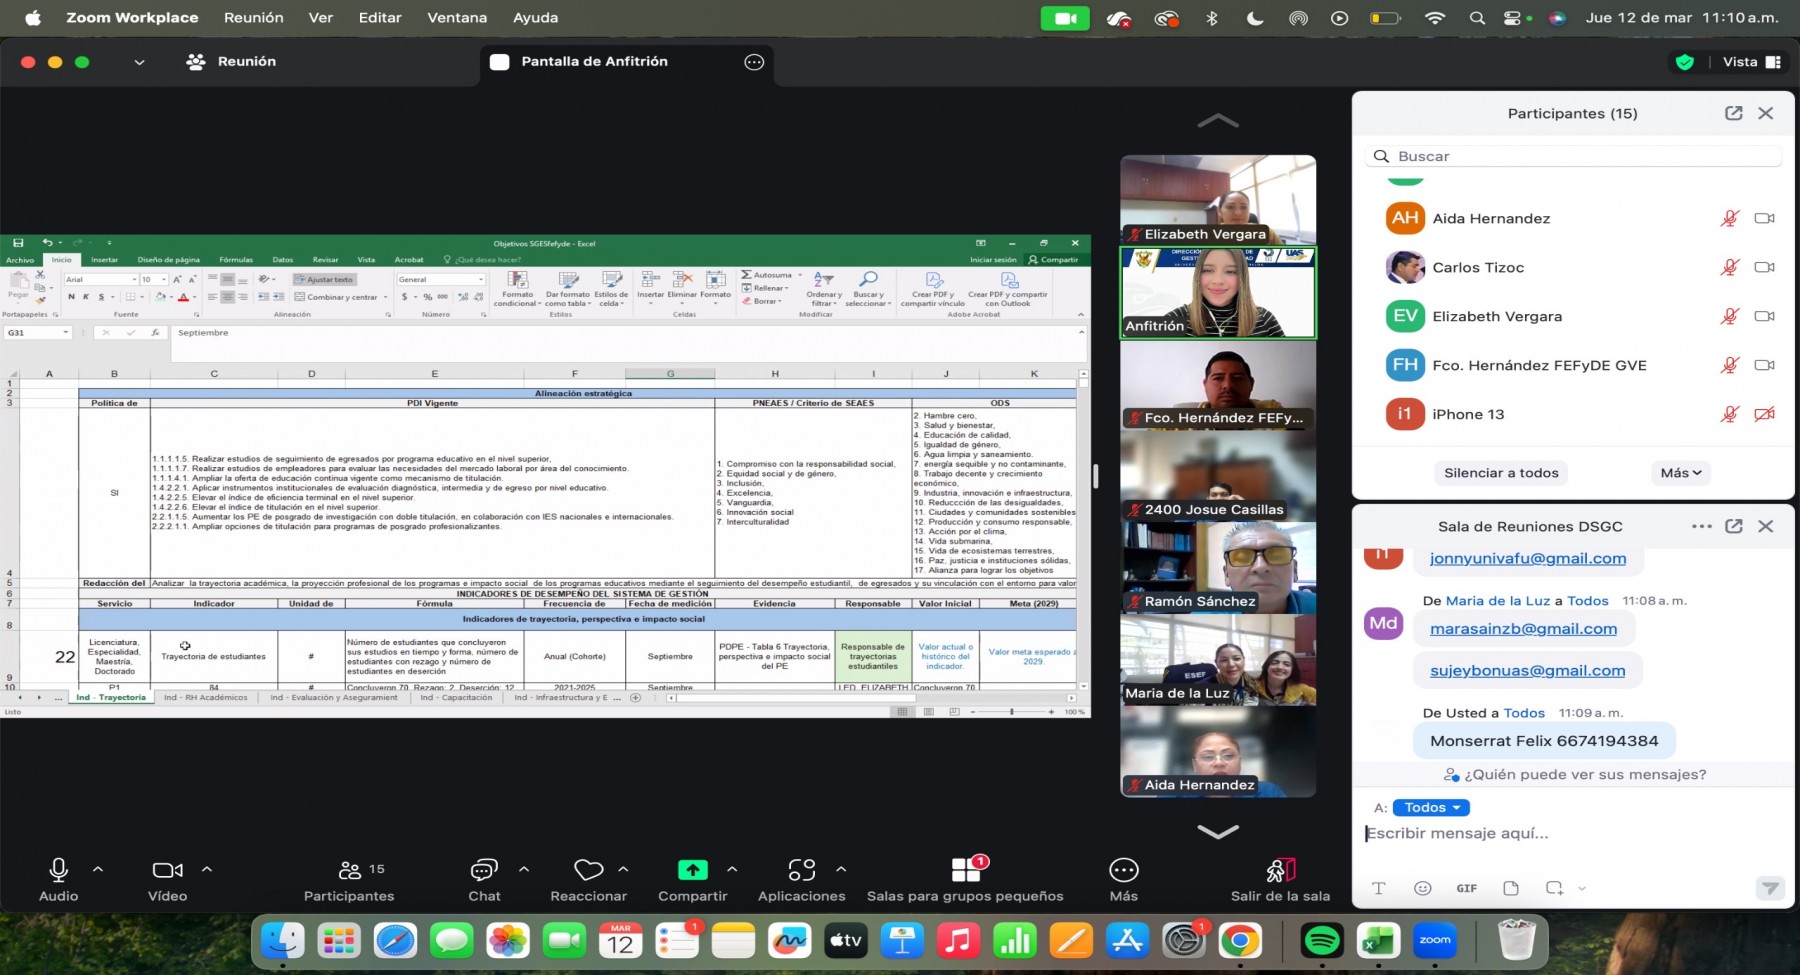Click the Silenciar a todos button
The height and width of the screenshot is (975, 1800).
pyautogui.click(x=1500, y=473)
